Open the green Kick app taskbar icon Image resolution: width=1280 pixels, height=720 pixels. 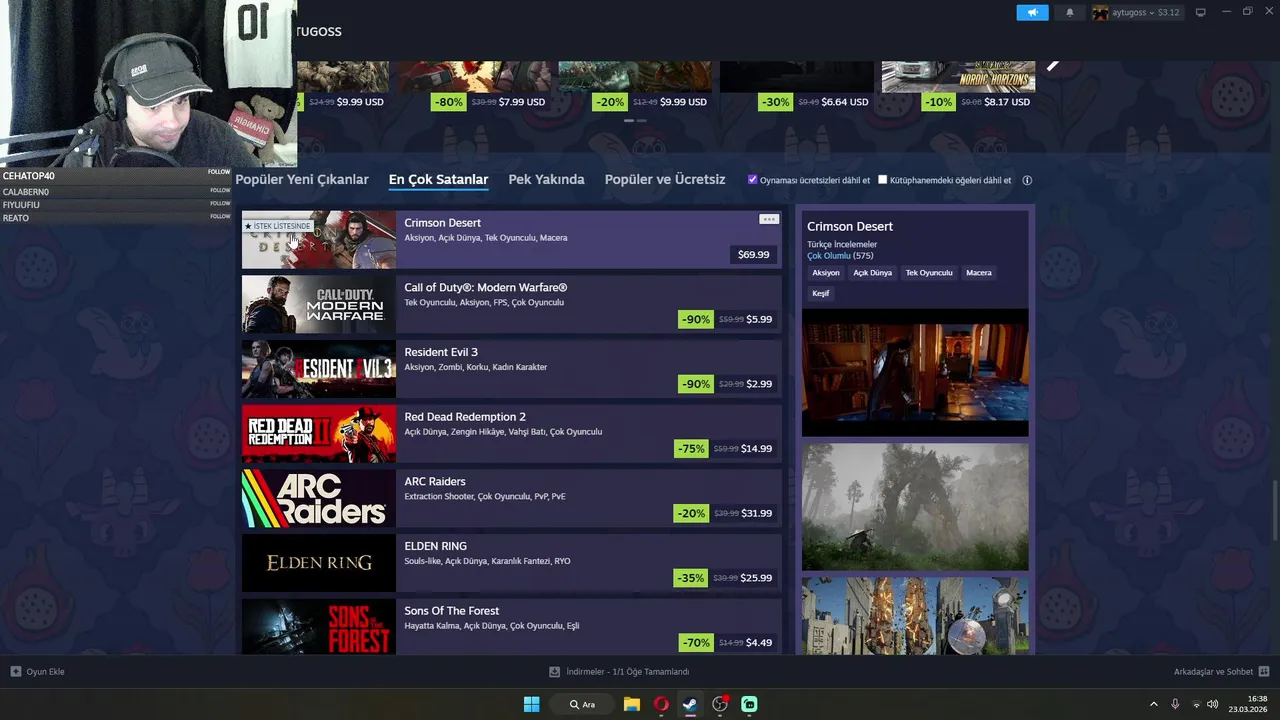pyautogui.click(x=749, y=704)
